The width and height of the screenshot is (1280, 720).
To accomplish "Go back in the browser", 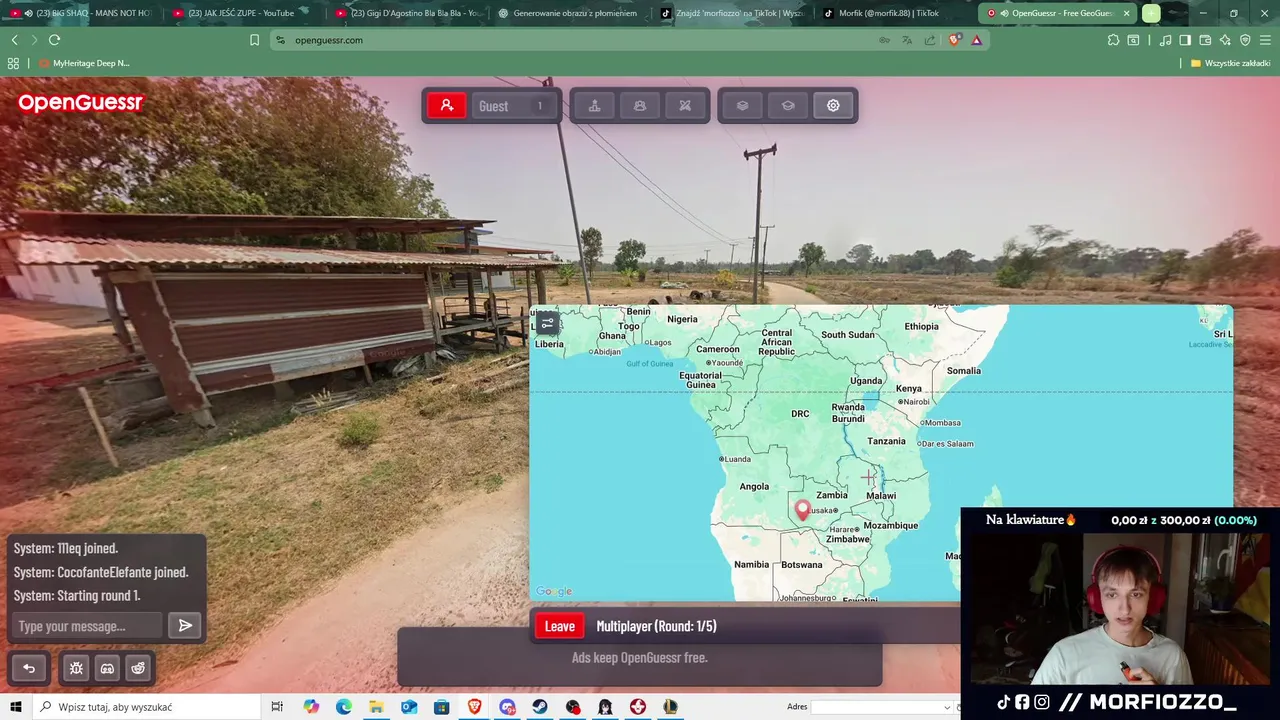I will (14, 40).
